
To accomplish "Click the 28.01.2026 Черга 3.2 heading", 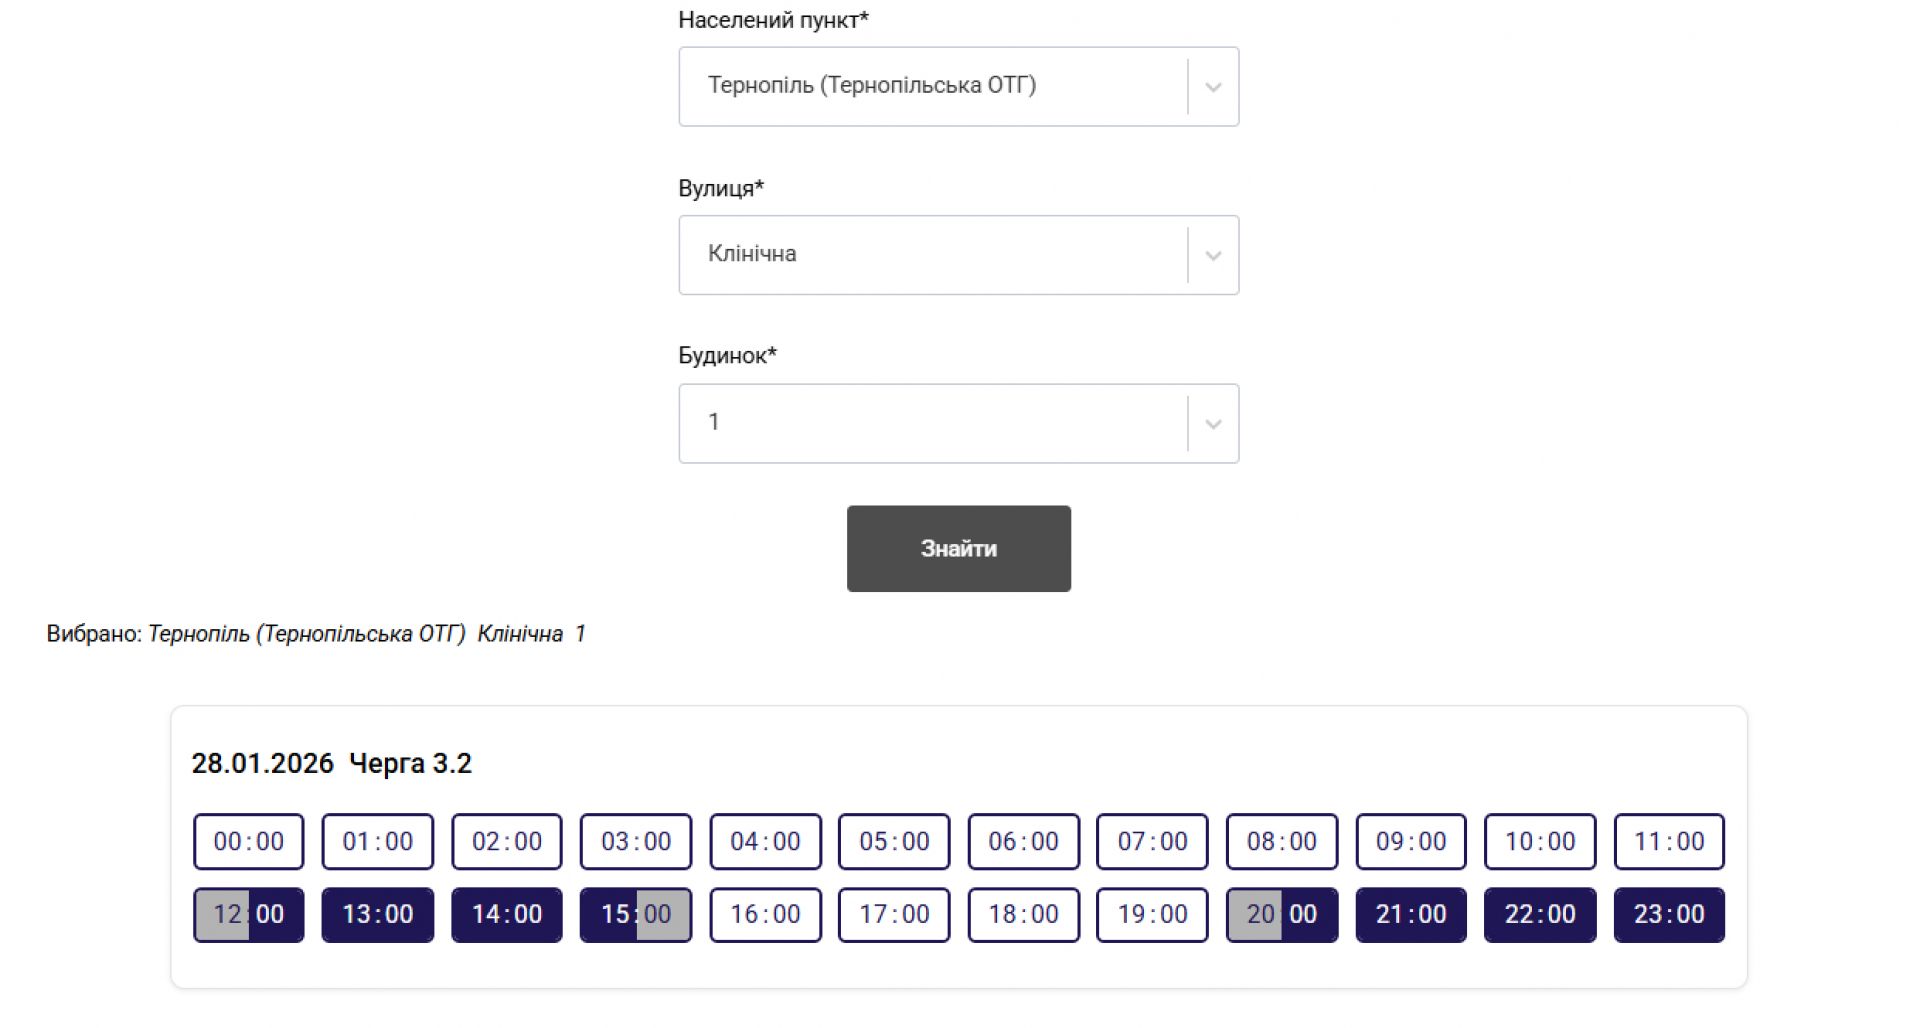I will pyautogui.click(x=331, y=763).
